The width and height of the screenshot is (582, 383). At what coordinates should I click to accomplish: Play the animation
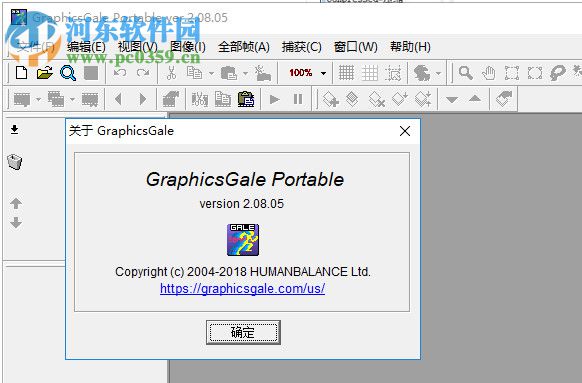[x=275, y=99]
